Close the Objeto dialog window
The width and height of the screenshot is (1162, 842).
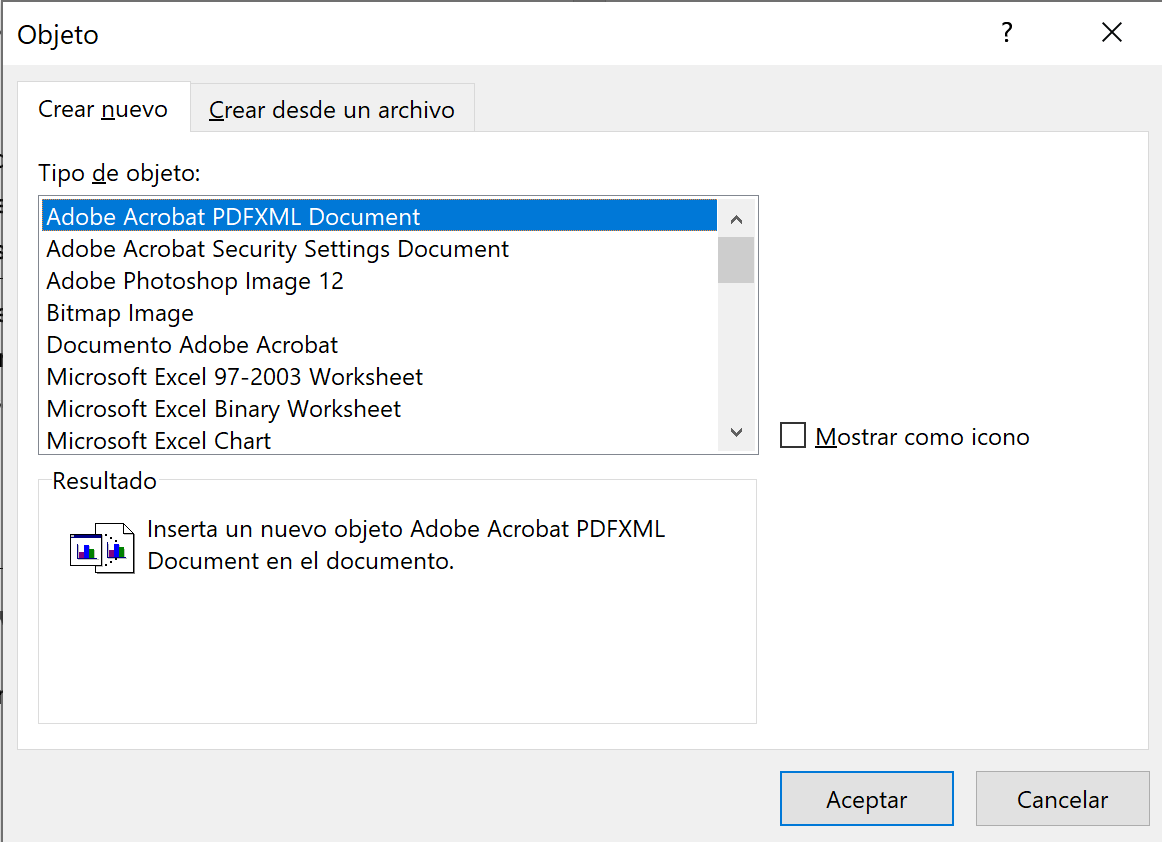tap(1112, 33)
